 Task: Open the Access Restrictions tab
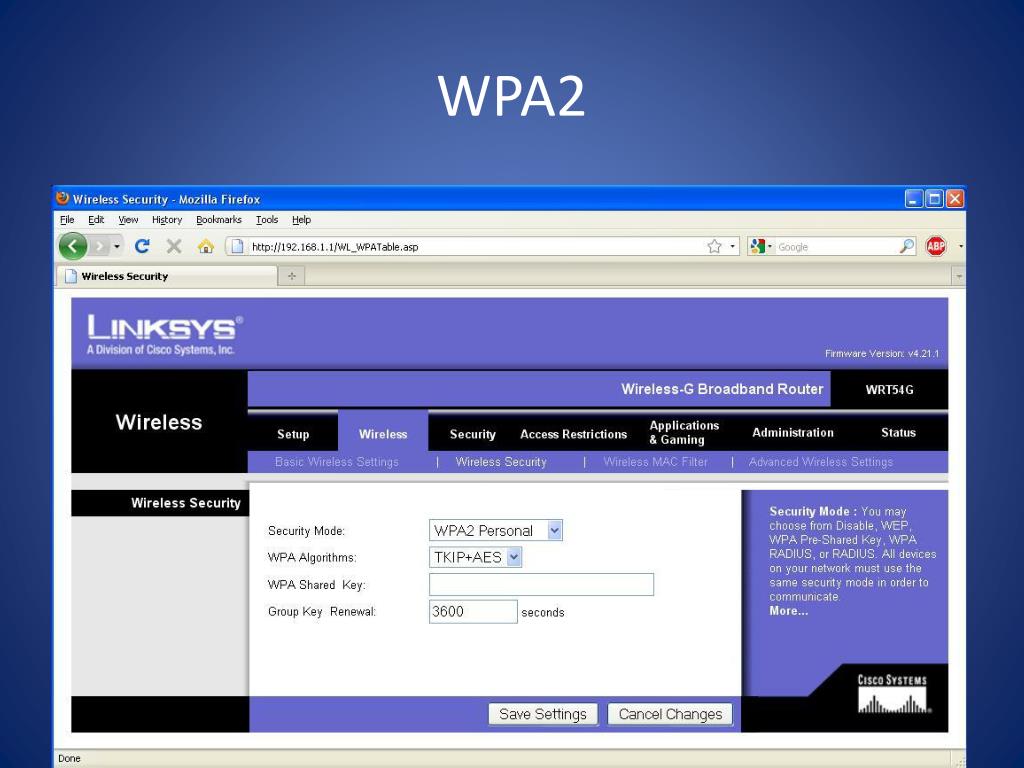pos(573,434)
